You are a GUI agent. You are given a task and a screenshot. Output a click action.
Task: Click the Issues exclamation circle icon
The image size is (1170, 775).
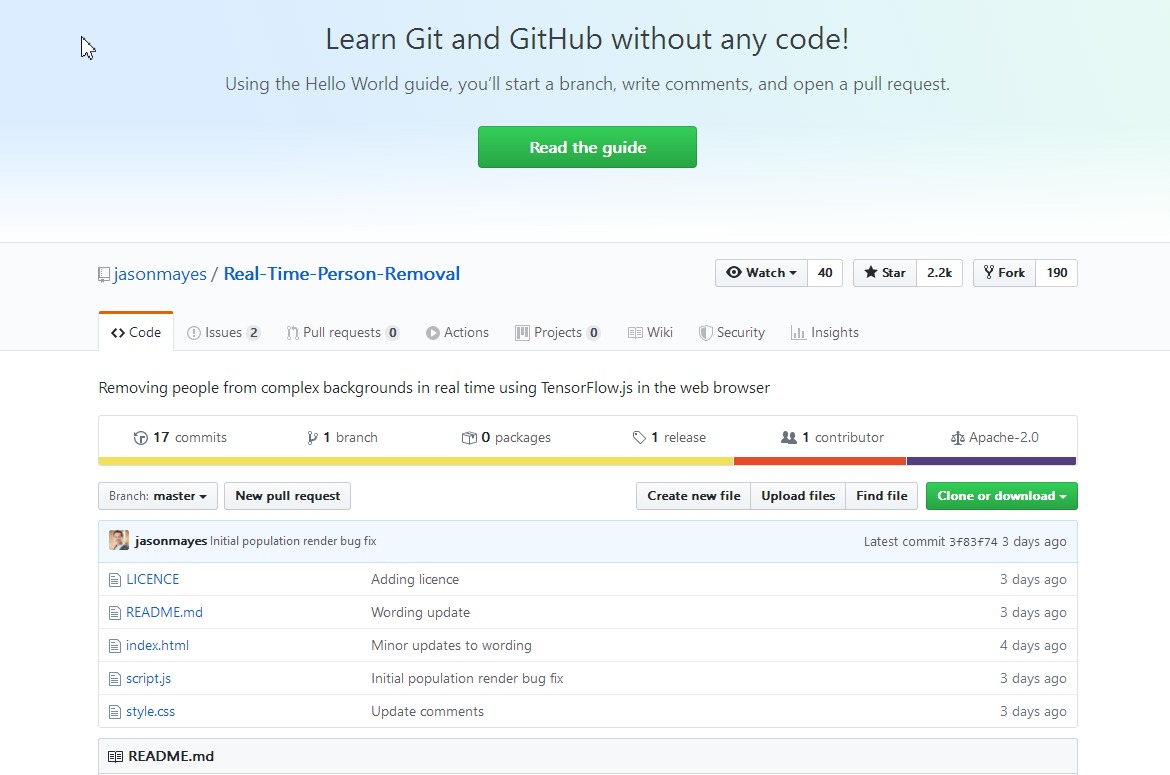(194, 333)
